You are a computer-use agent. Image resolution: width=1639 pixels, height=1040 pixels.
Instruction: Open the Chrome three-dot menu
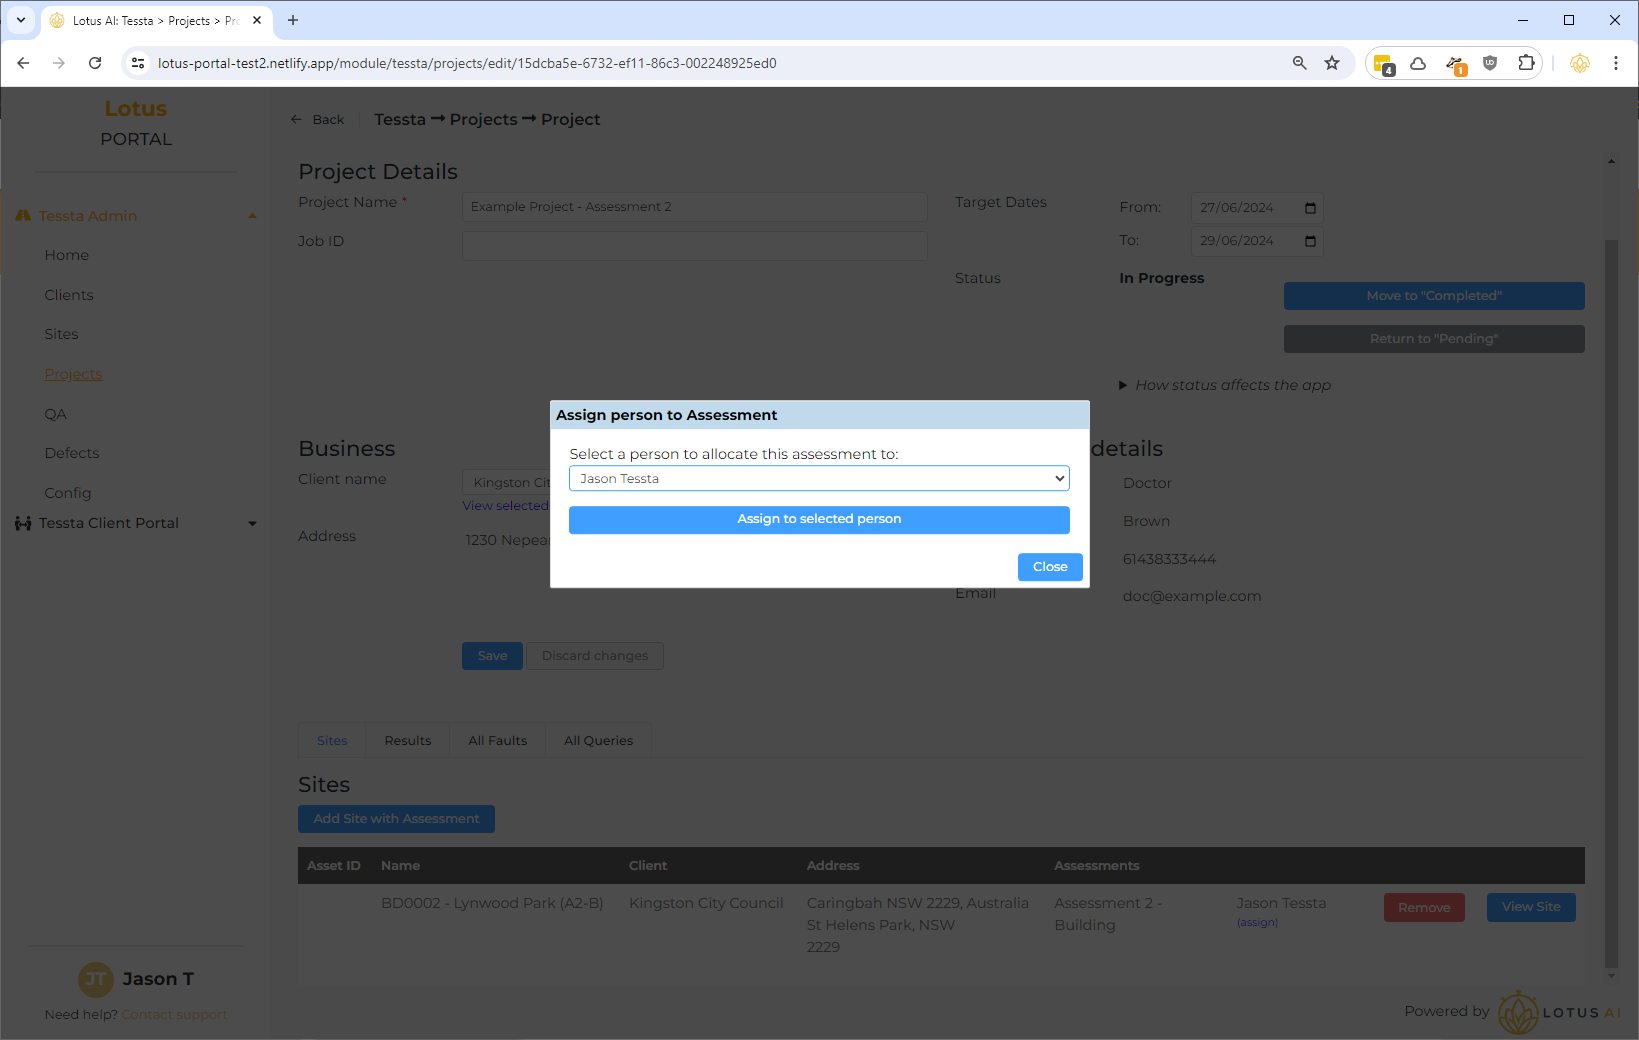1615,63
